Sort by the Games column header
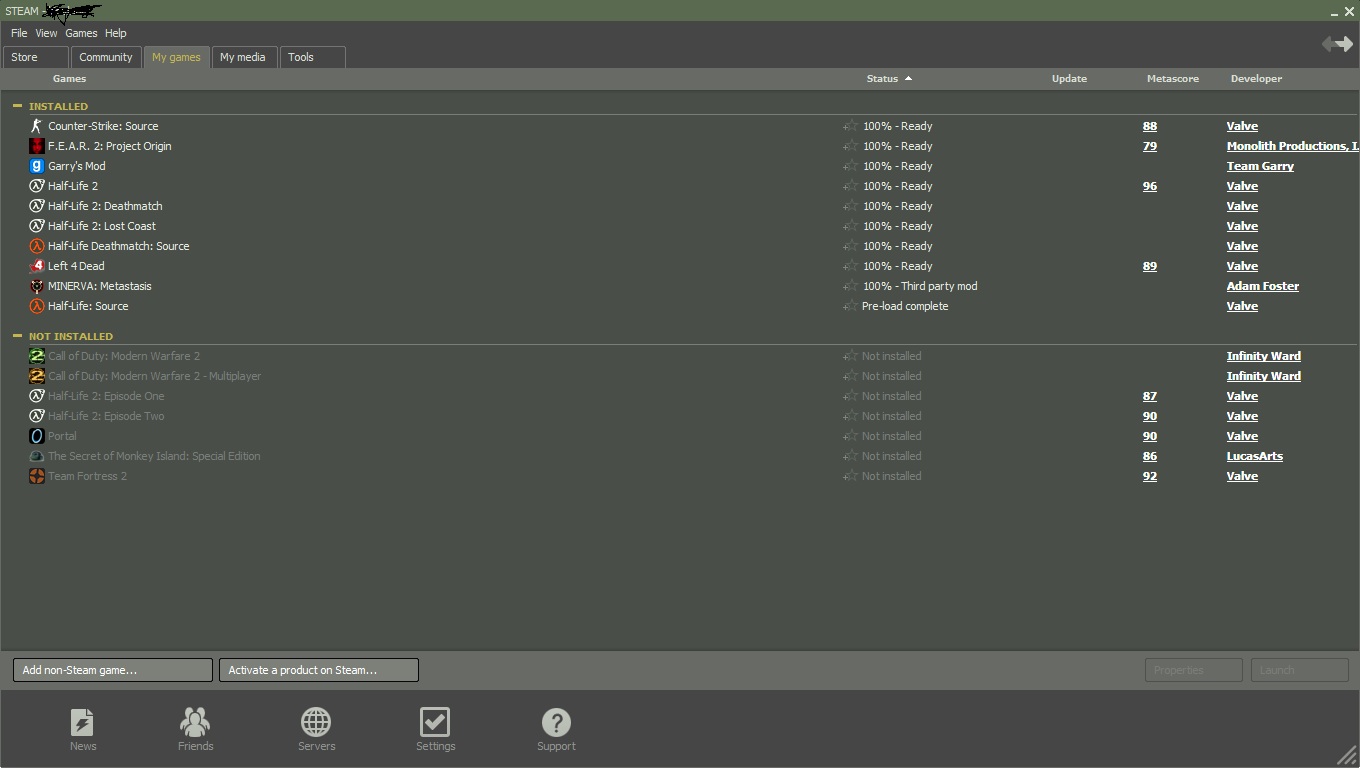1360x768 pixels. pyautogui.click(x=69, y=78)
